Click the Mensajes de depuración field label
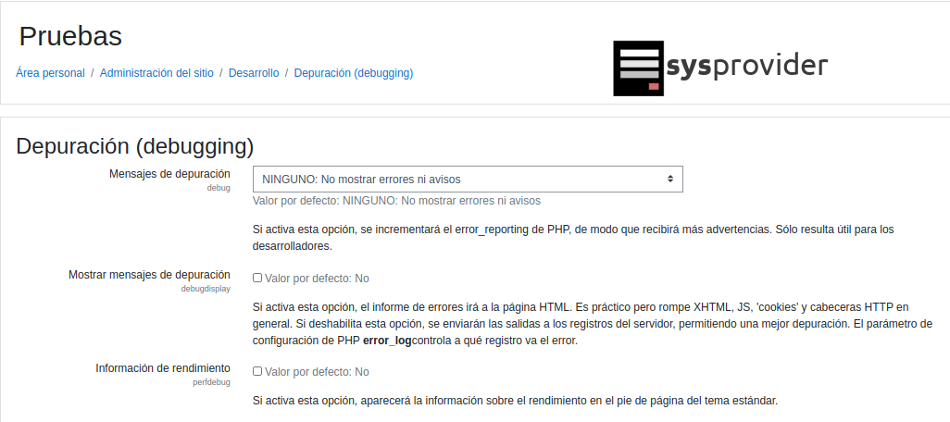This screenshot has width=950, height=422. (x=170, y=173)
